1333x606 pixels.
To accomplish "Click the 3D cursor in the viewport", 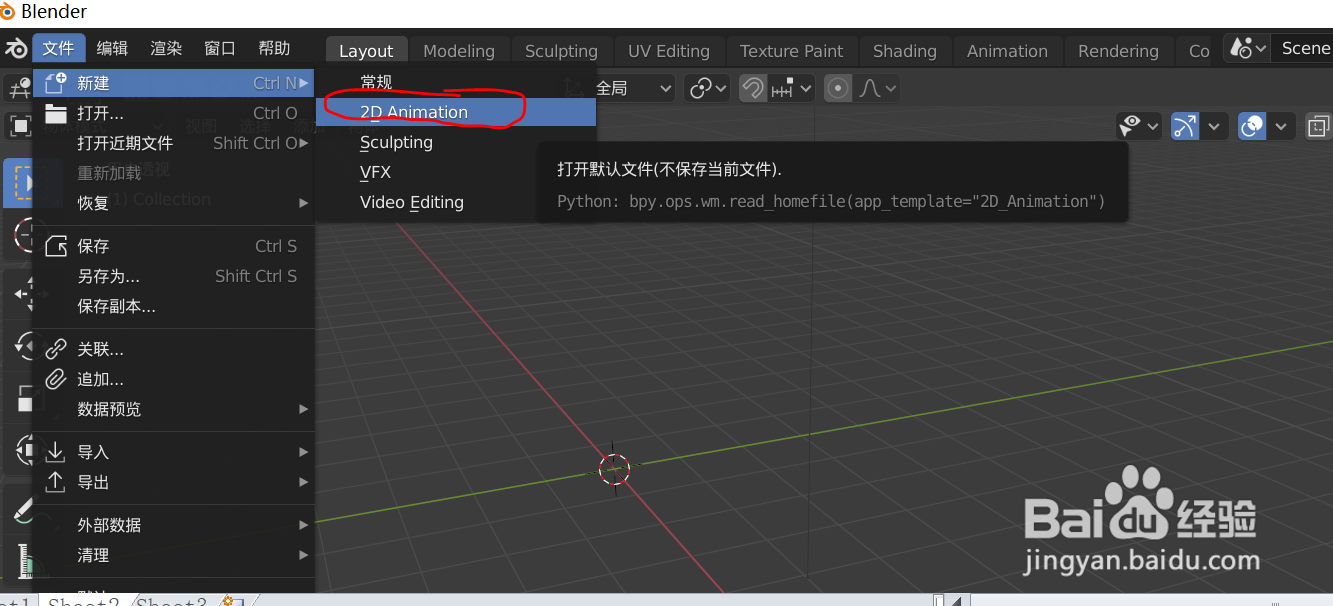I will (x=614, y=468).
